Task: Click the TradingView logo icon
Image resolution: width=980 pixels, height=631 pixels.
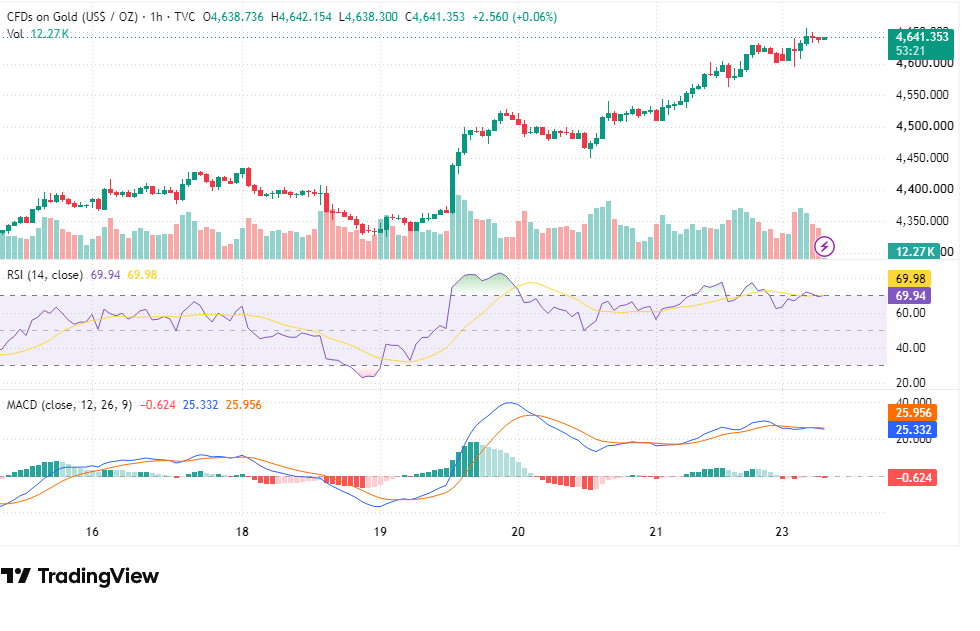Action: 16,575
